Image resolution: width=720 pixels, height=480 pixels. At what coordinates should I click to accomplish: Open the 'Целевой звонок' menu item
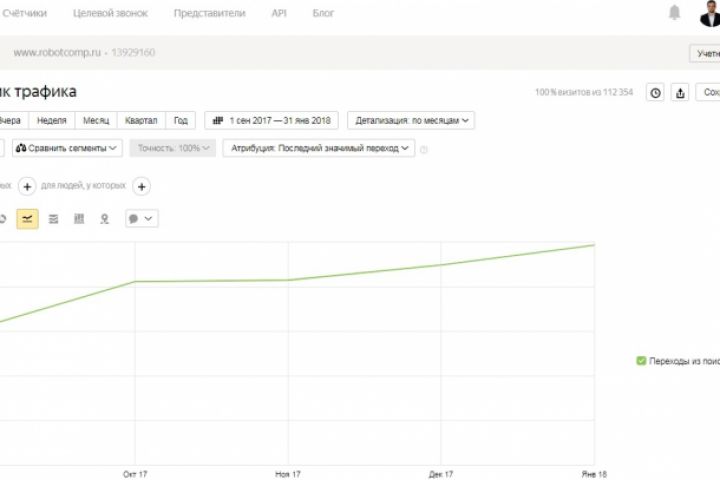(116, 14)
